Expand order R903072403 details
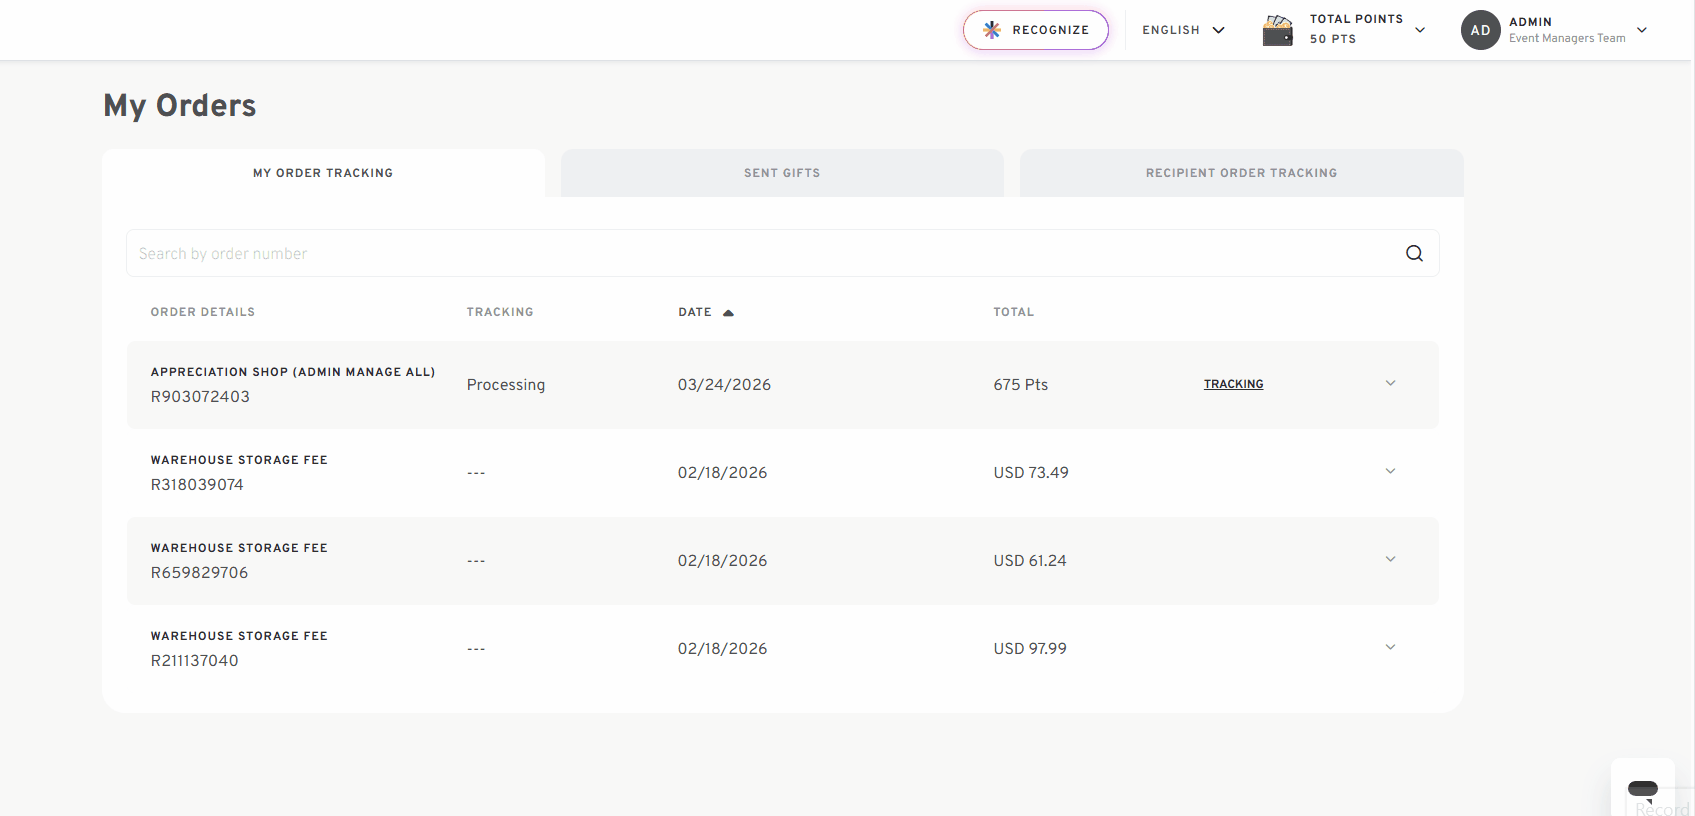 point(1390,383)
